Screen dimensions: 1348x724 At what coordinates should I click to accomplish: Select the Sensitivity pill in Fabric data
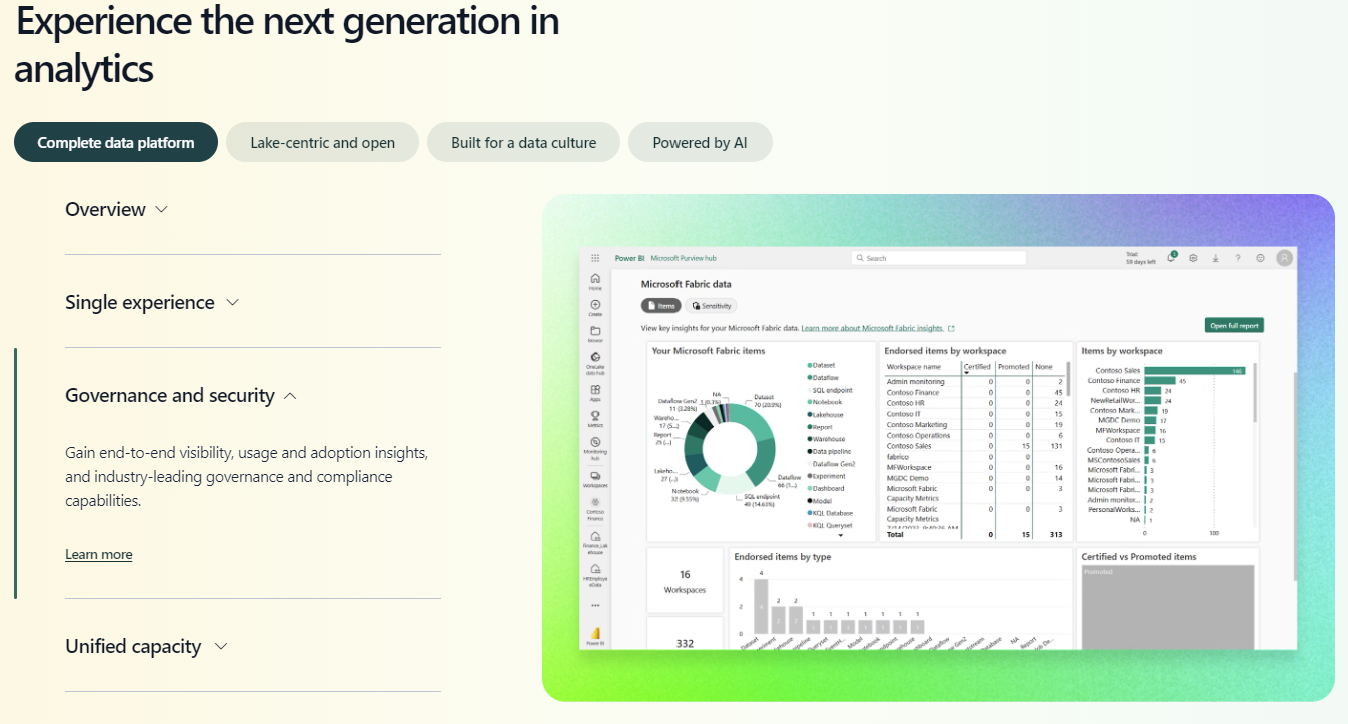pyautogui.click(x=711, y=306)
